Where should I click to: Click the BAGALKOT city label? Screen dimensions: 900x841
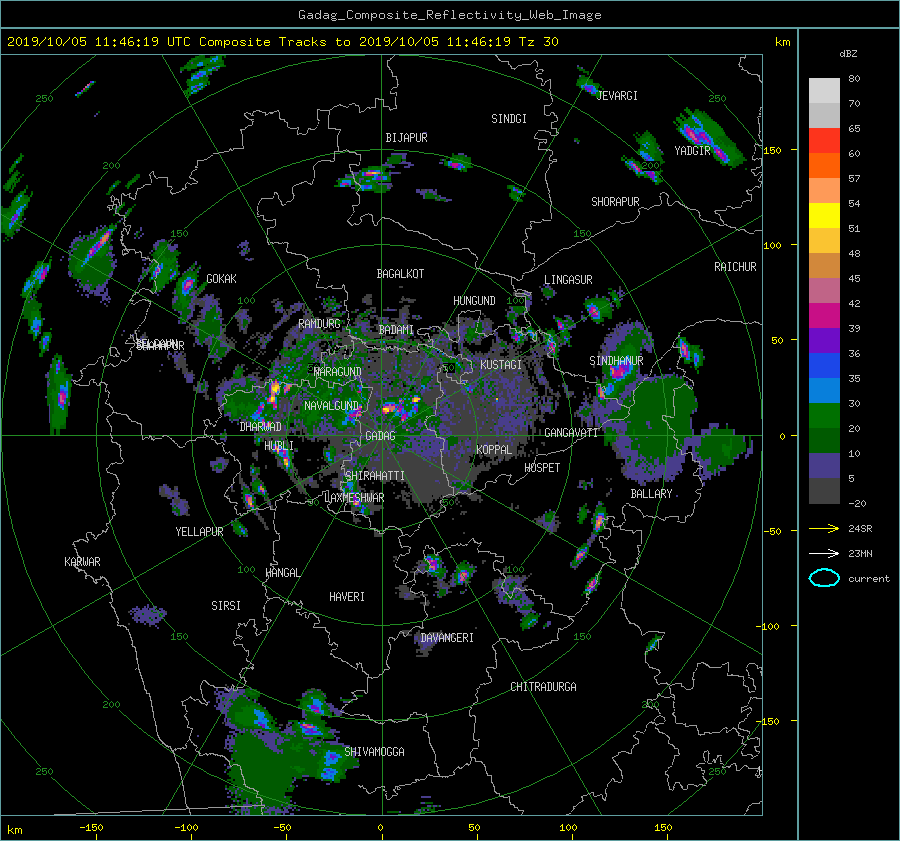pos(400,274)
